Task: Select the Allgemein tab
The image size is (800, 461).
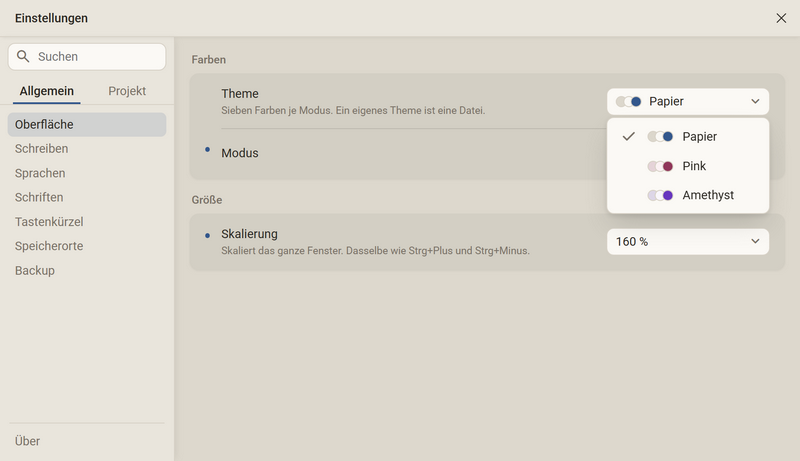Action: click(46, 91)
